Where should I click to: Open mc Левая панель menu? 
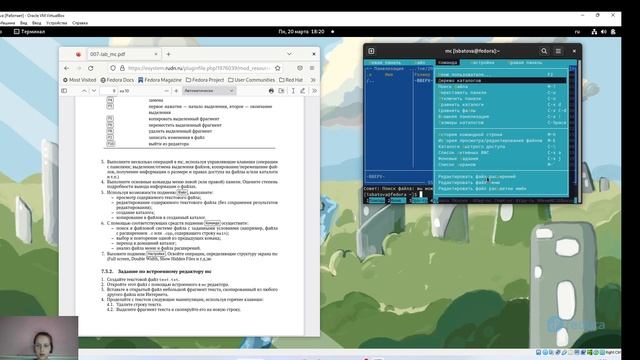[386, 62]
